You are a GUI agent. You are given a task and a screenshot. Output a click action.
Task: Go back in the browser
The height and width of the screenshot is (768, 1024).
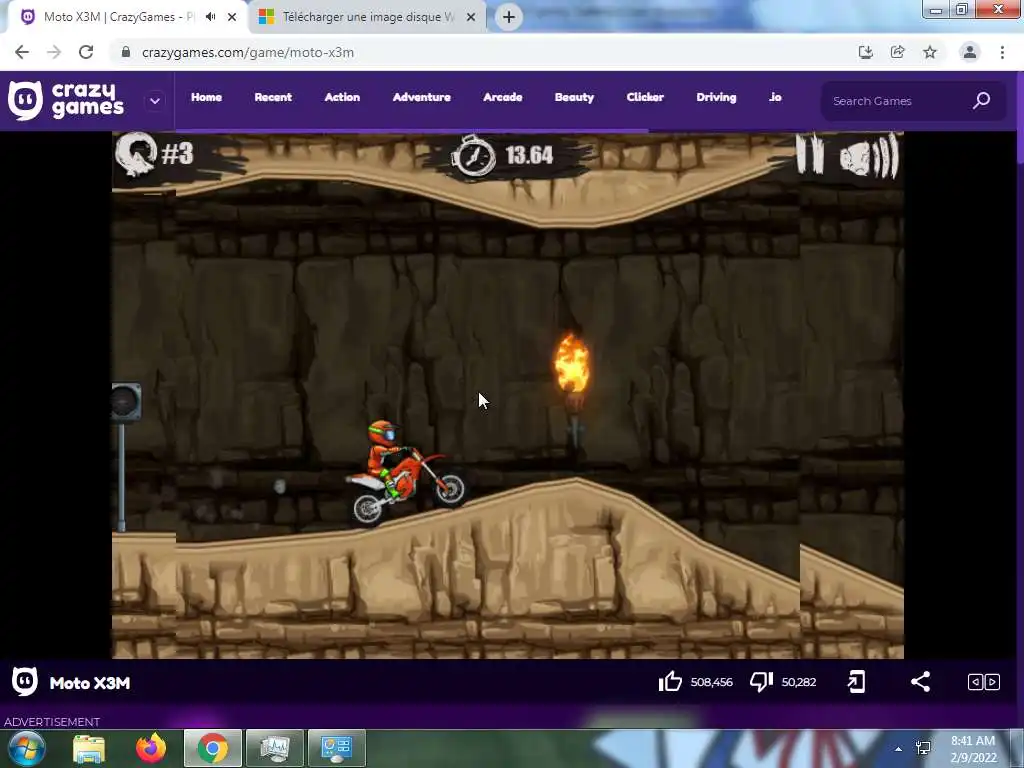point(22,52)
